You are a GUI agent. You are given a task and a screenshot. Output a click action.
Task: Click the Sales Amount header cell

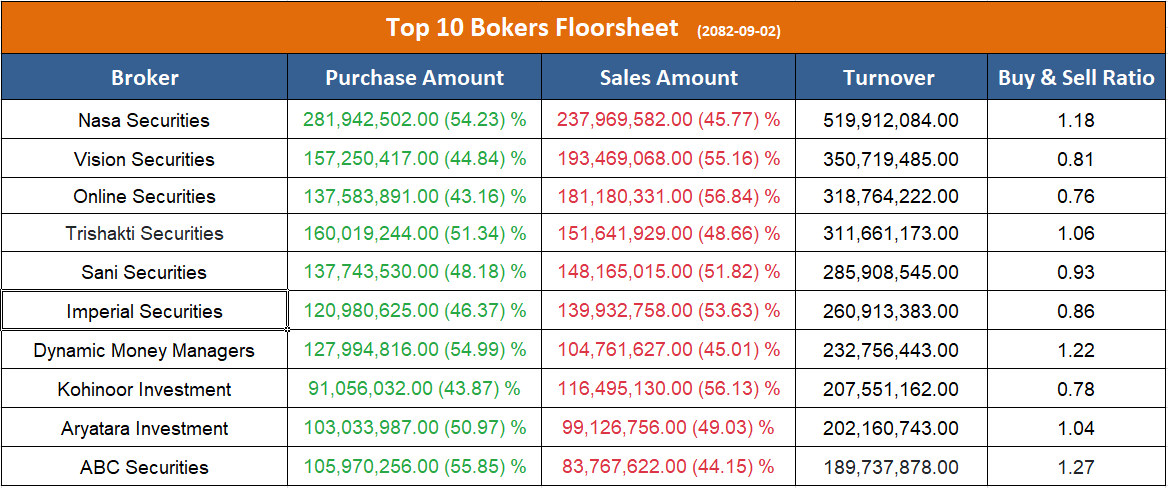668,78
